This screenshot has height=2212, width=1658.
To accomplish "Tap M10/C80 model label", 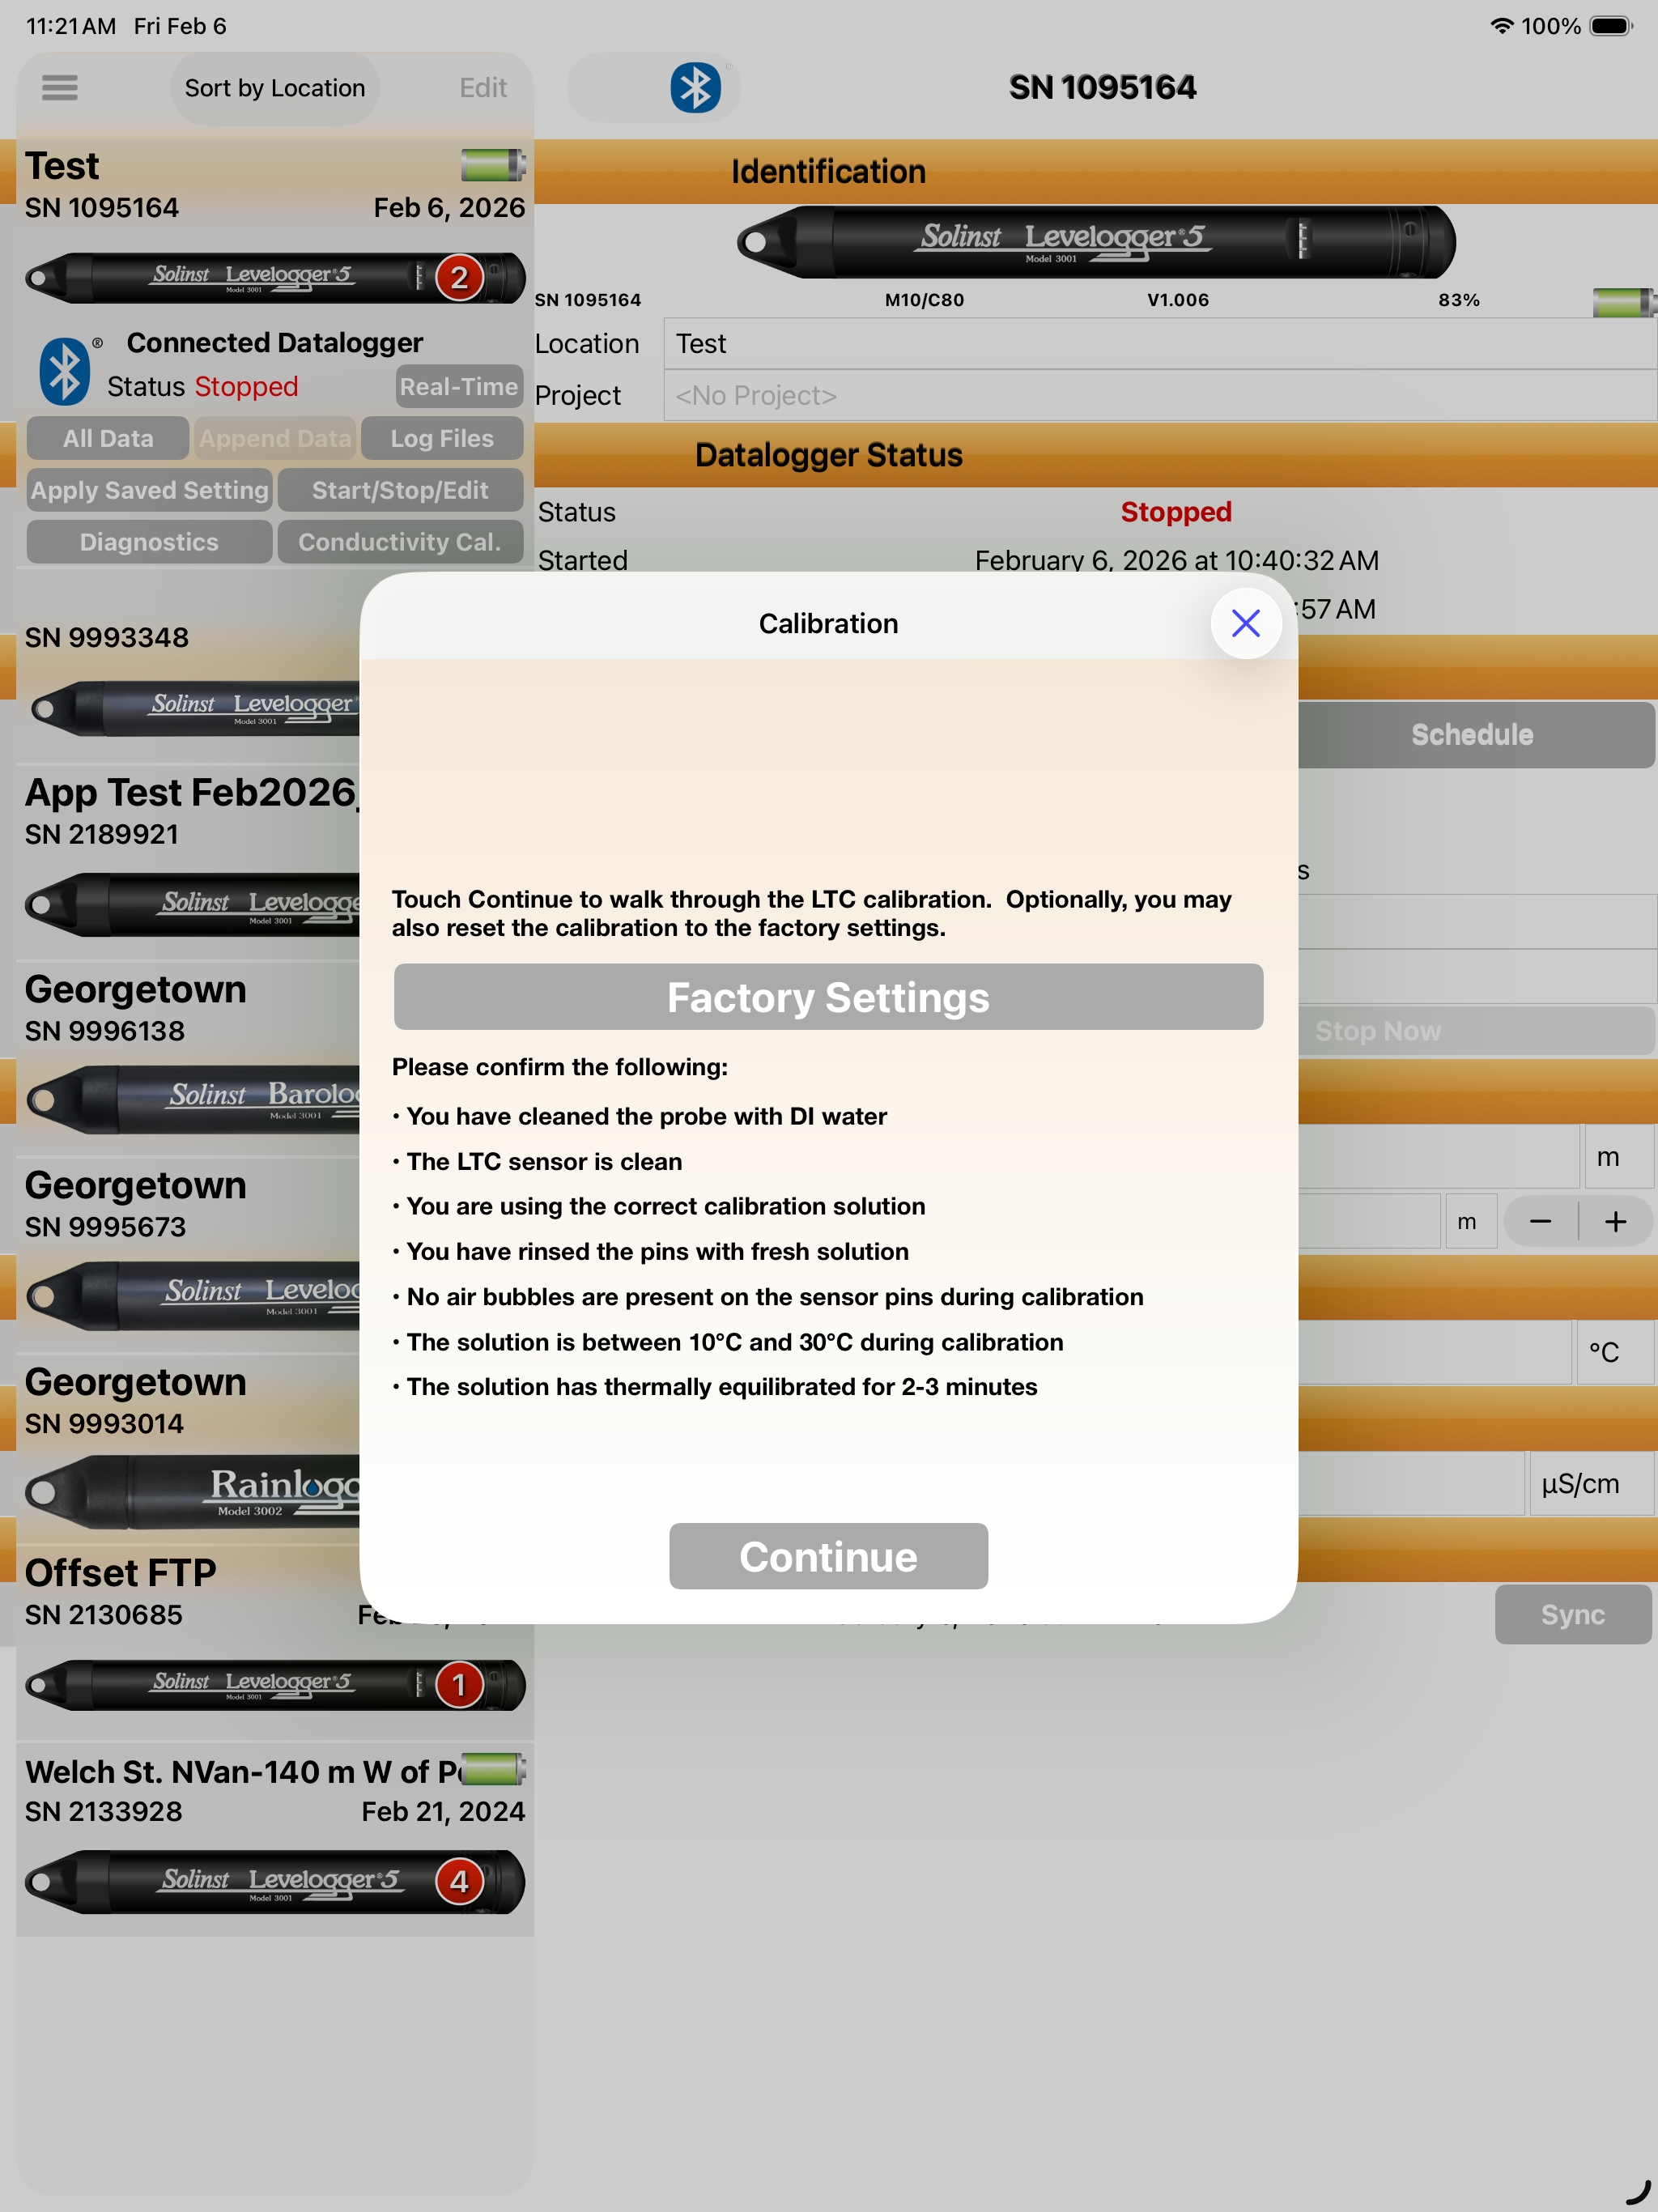I will (924, 300).
